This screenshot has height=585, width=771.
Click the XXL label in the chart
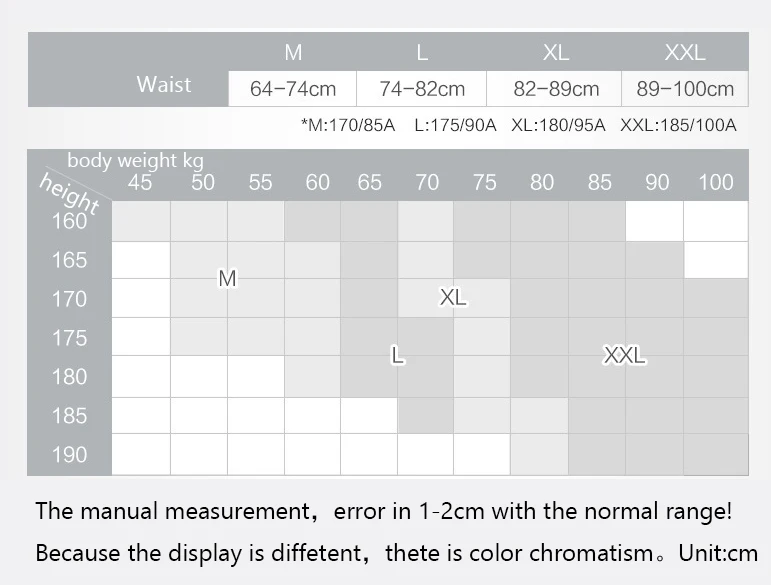[x=625, y=355]
